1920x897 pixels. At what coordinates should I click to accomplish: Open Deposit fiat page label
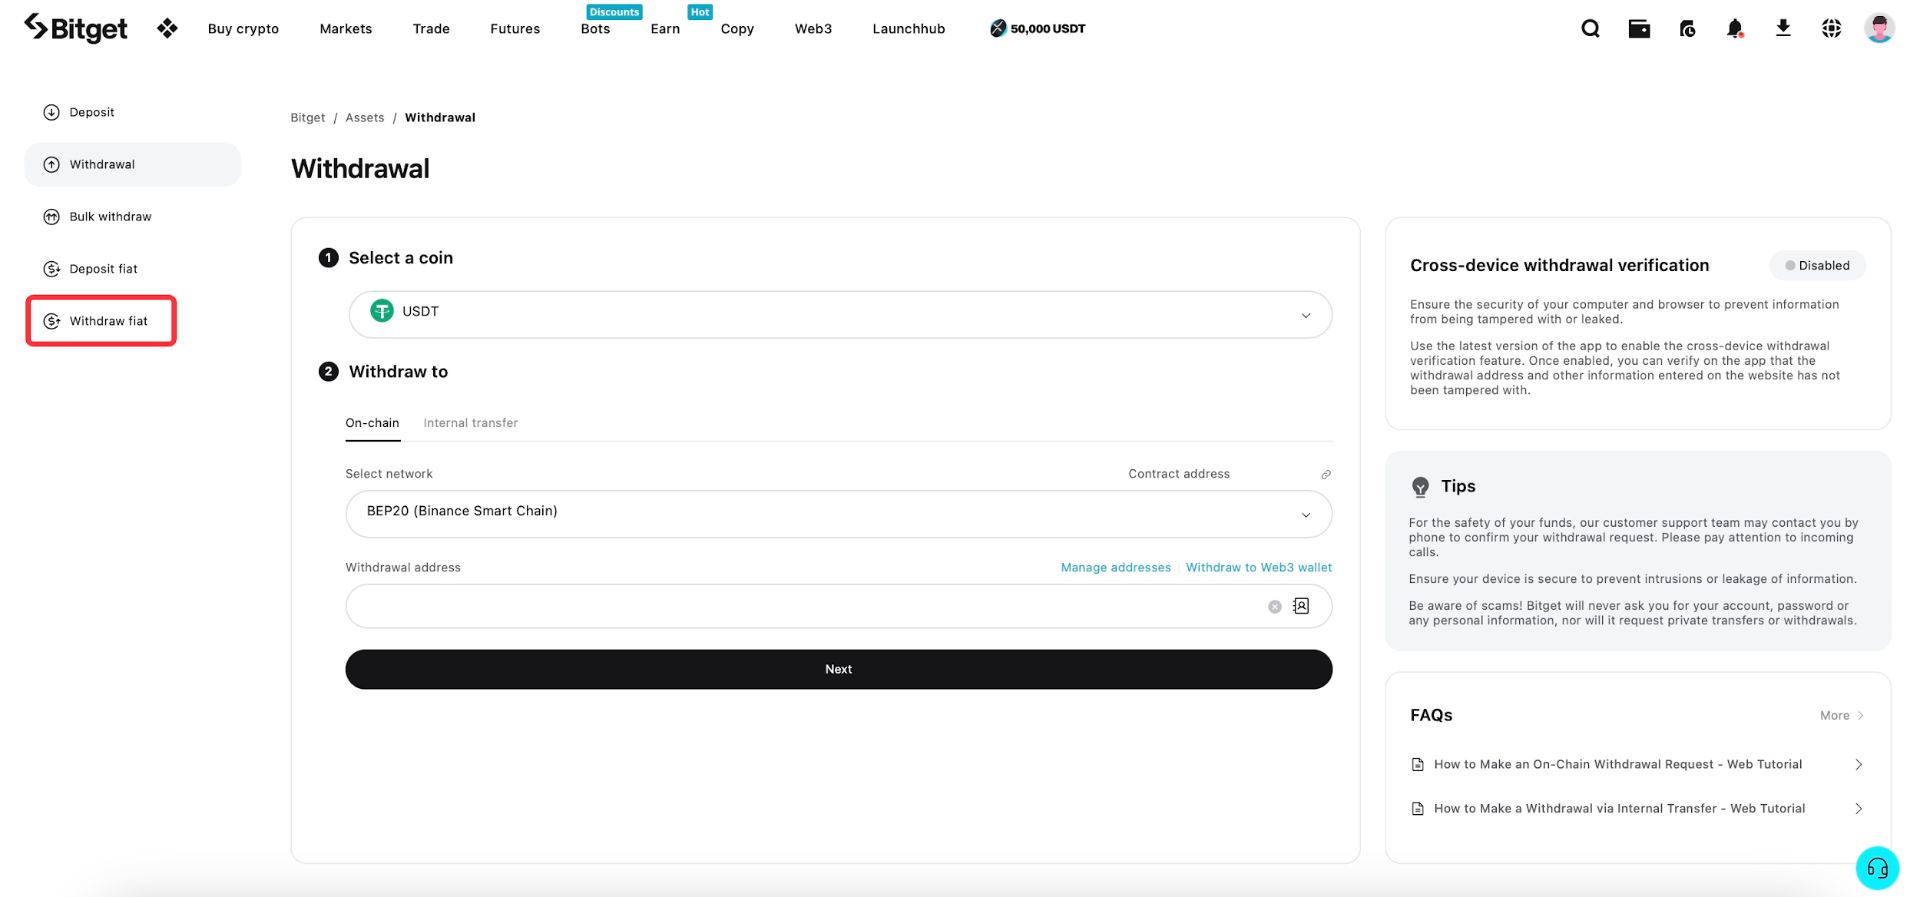point(103,269)
